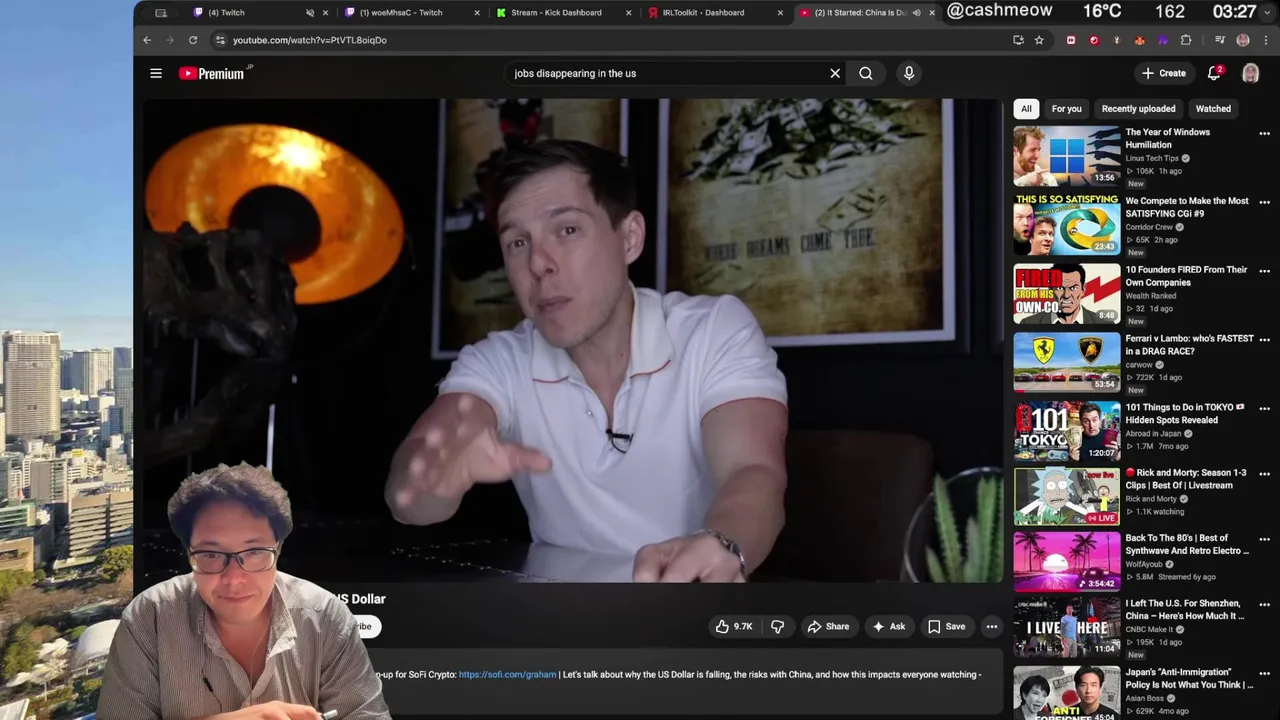Open options for Ferrari v Lambo video
Image resolution: width=1280 pixels, height=720 pixels.
1264,340
